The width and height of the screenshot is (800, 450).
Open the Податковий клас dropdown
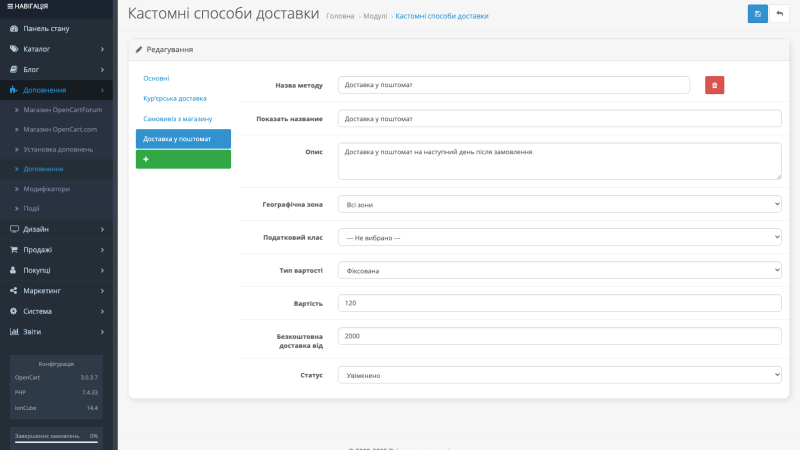point(559,237)
